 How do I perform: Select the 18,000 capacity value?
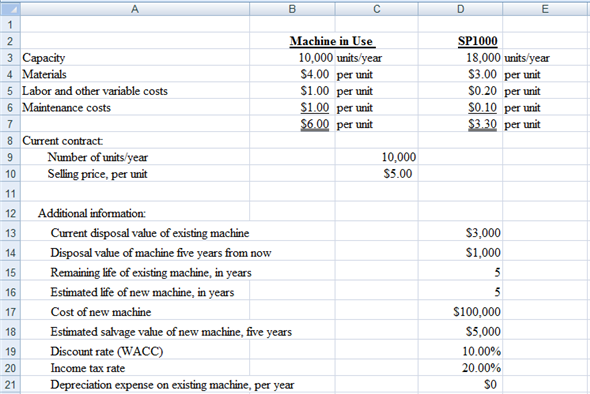click(484, 58)
